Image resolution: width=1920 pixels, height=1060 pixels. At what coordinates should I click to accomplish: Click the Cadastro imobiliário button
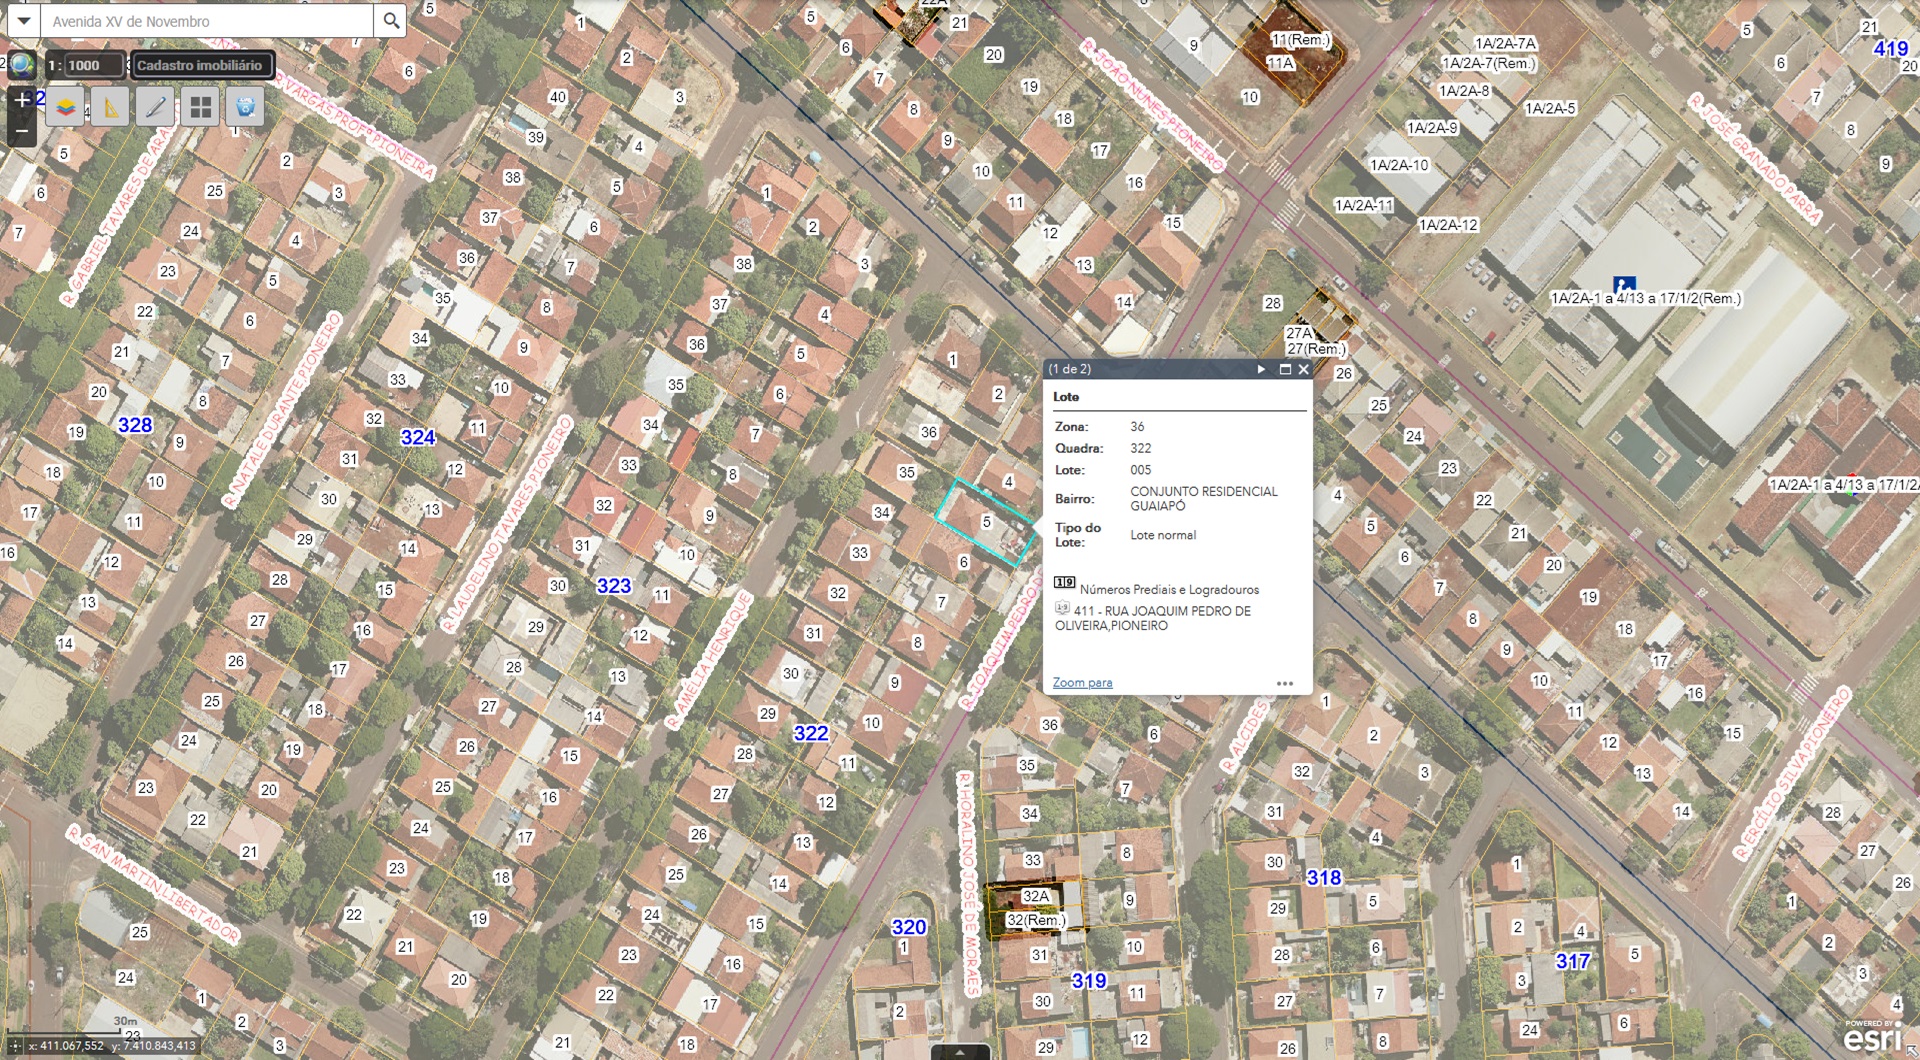pos(200,65)
